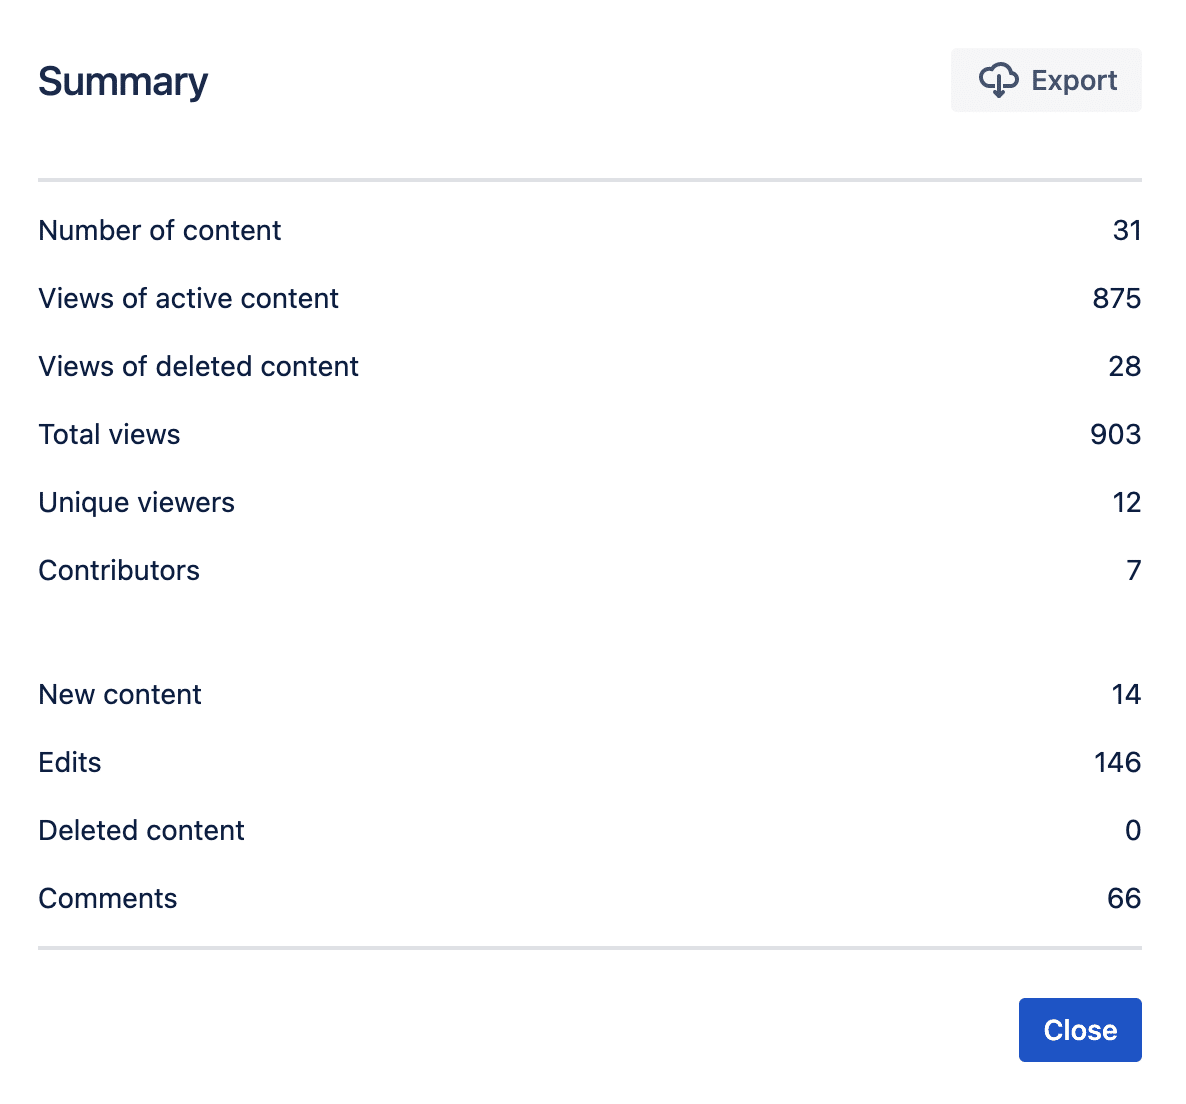The image size is (1186, 1104).
Task: Click the value 31 for Number of content
Action: point(1127,230)
